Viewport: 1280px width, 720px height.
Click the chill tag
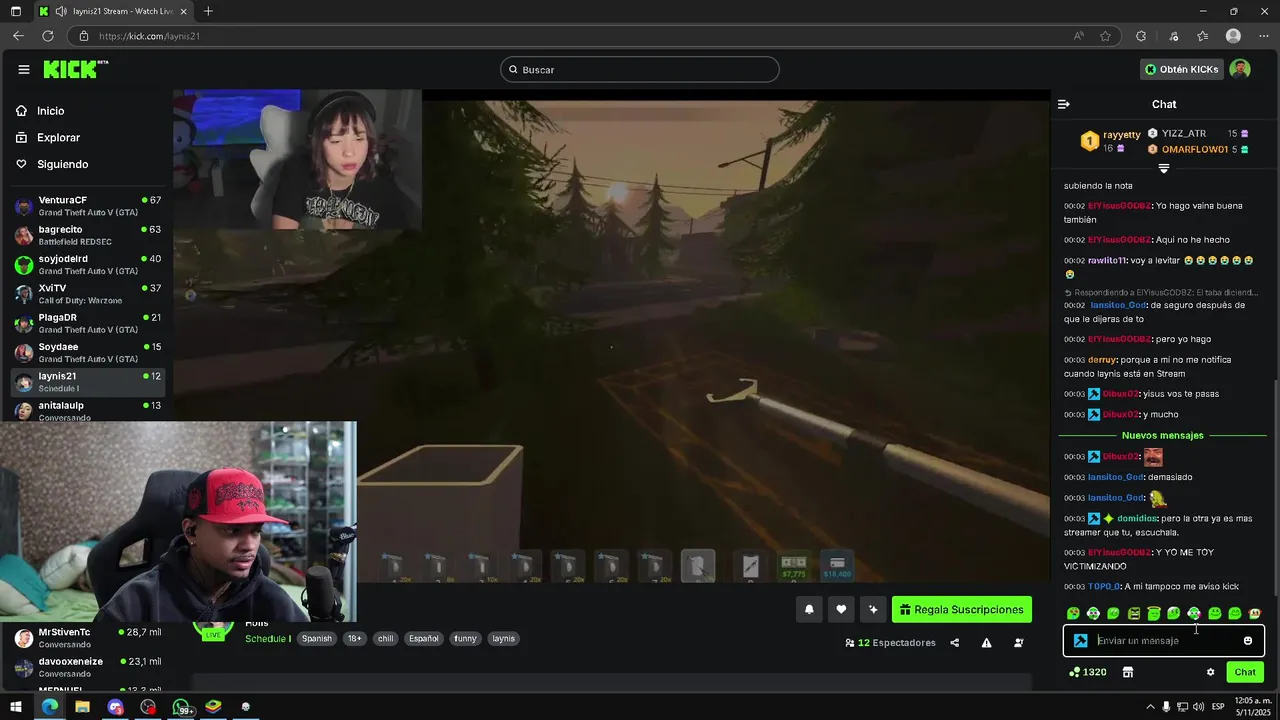(385, 639)
